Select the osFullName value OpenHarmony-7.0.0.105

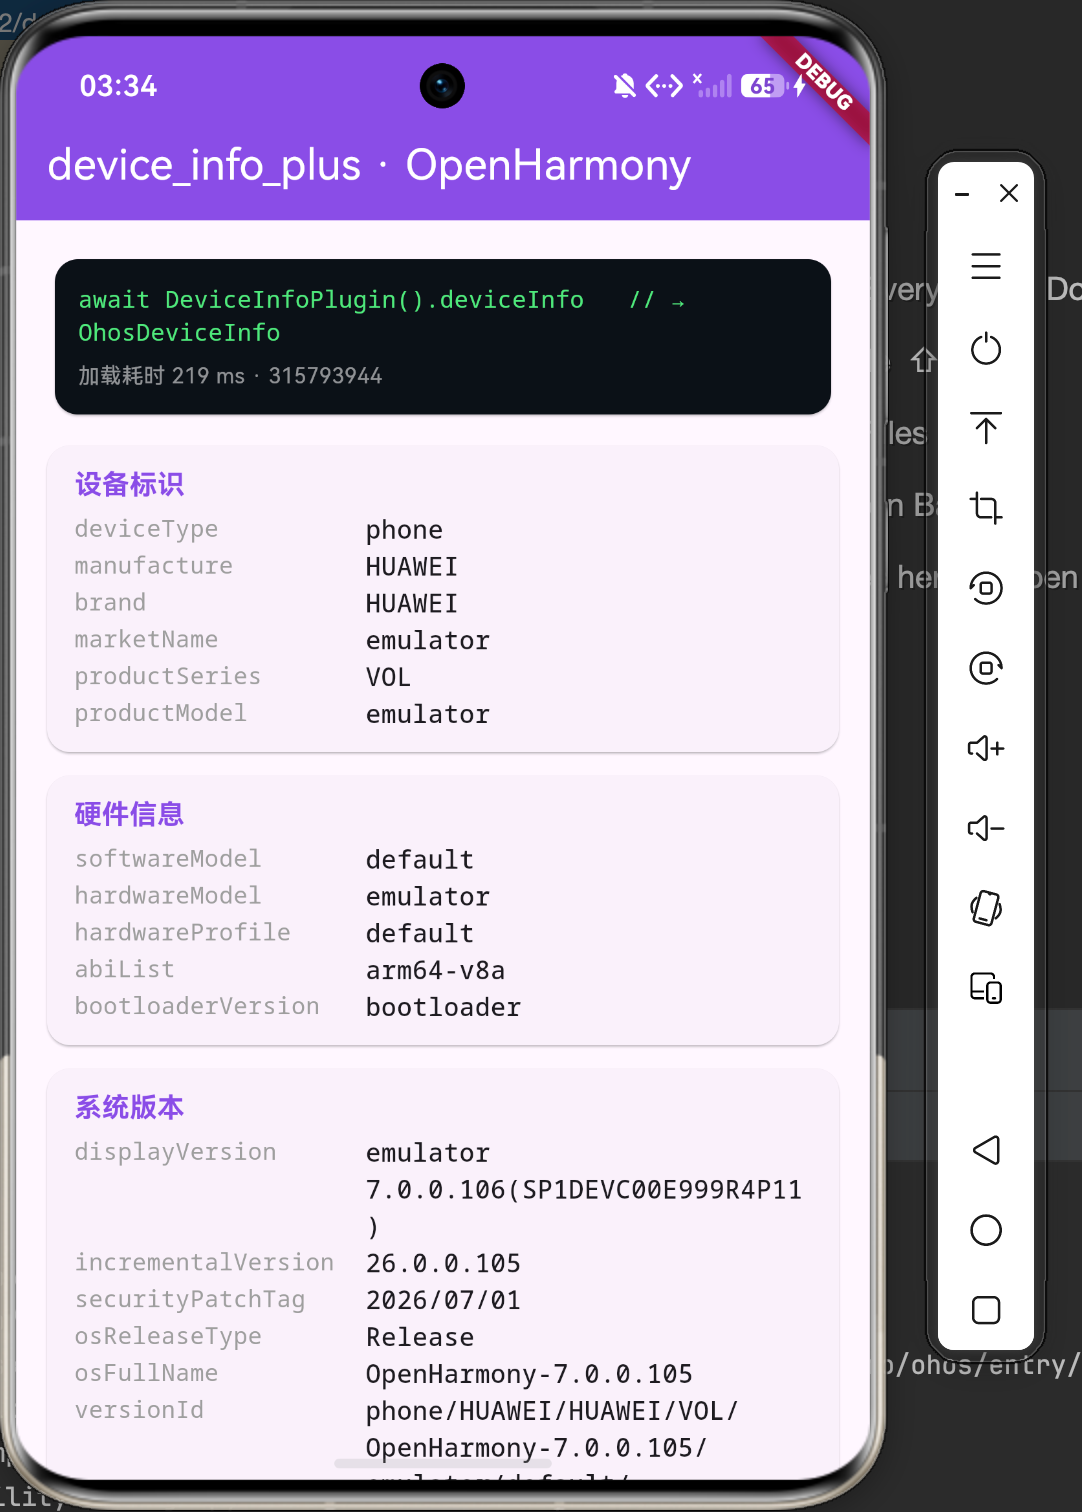pos(529,1375)
